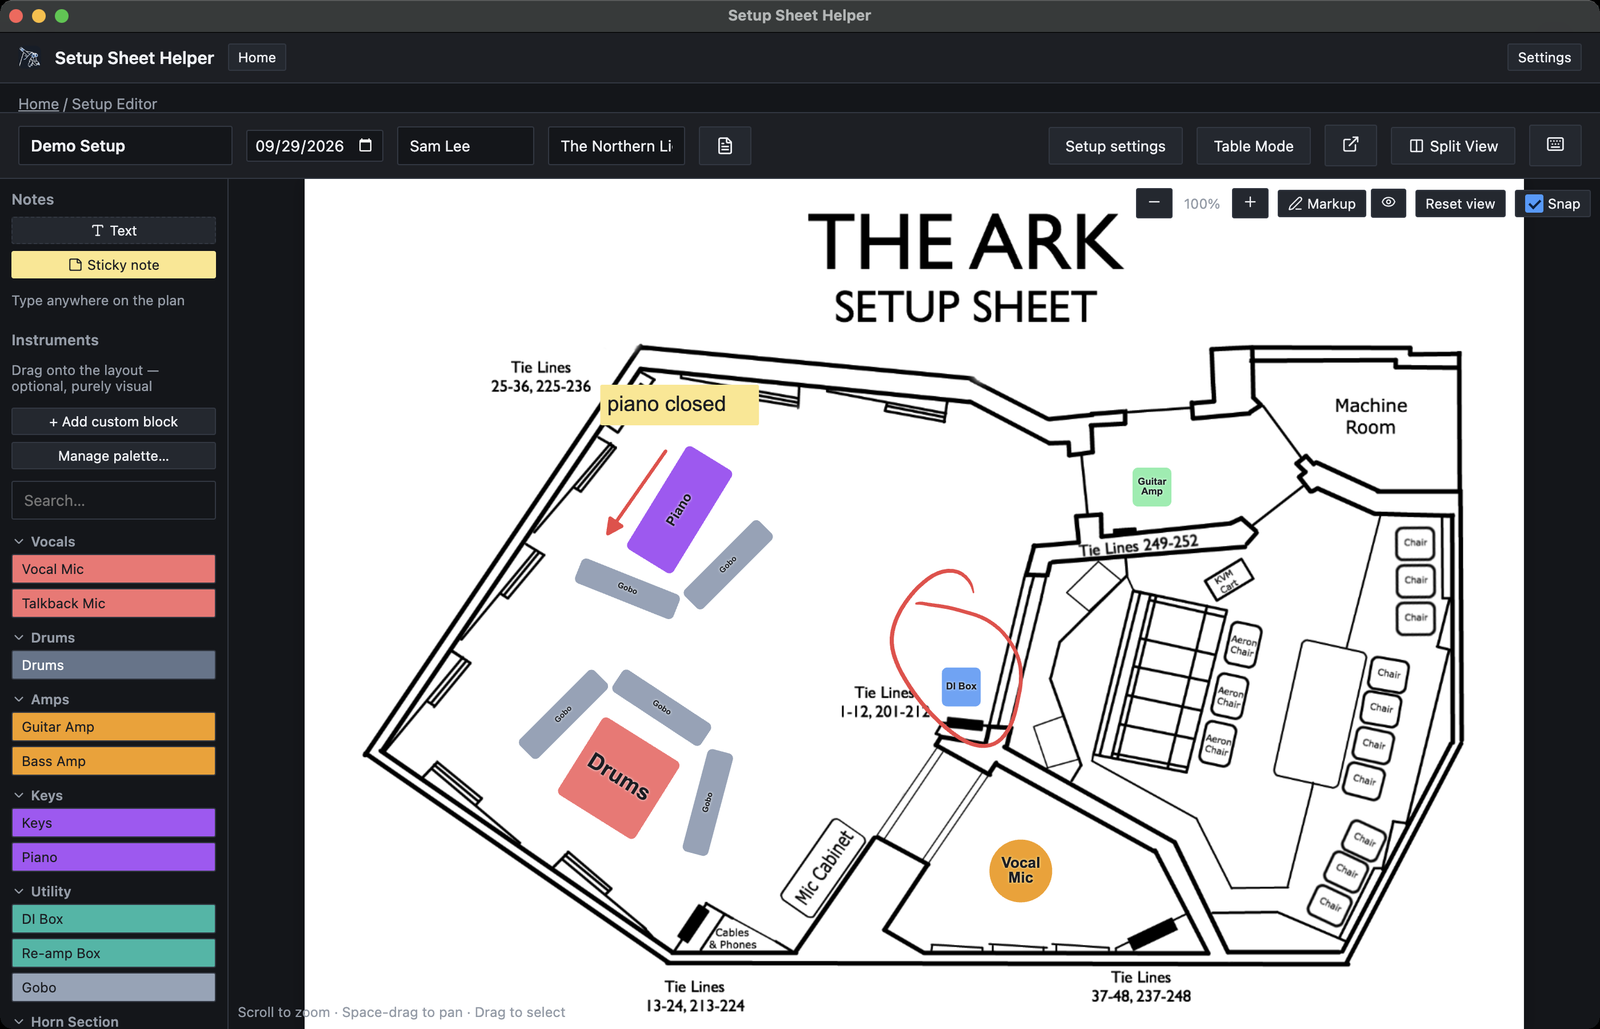
Task: Select the DI Box block on plan
Action: click(x=961, y=687)
